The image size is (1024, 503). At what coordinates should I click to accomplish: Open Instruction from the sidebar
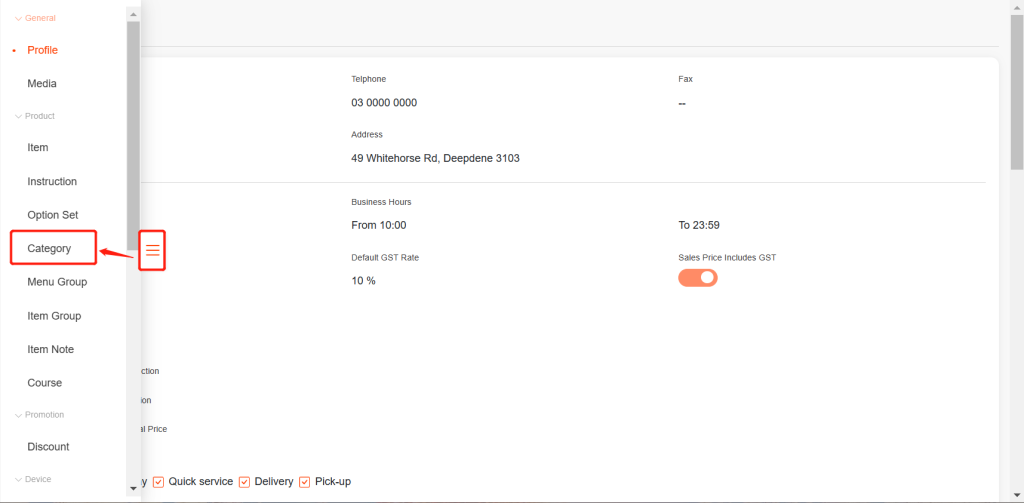(52, 182)
